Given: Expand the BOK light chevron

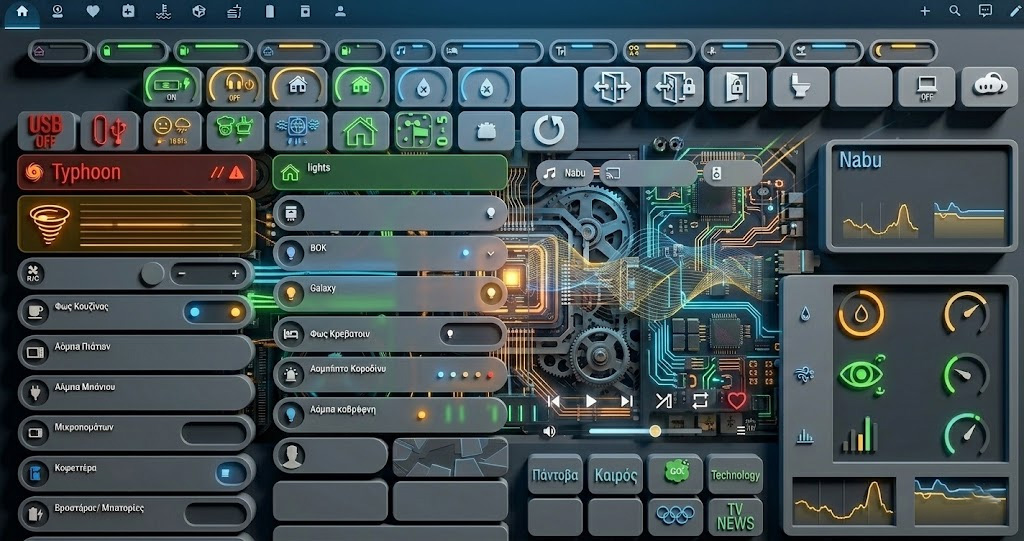Looking at the screenshot, I should tap(490, 254).
